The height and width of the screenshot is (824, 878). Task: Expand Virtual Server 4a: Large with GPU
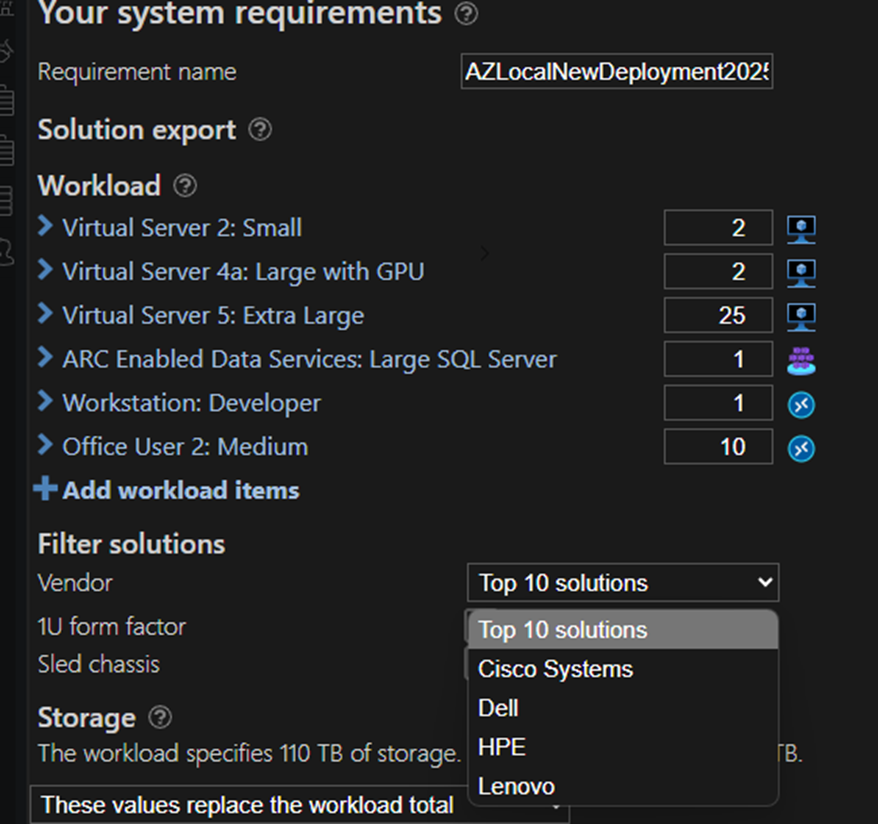(x=45, y=269)
